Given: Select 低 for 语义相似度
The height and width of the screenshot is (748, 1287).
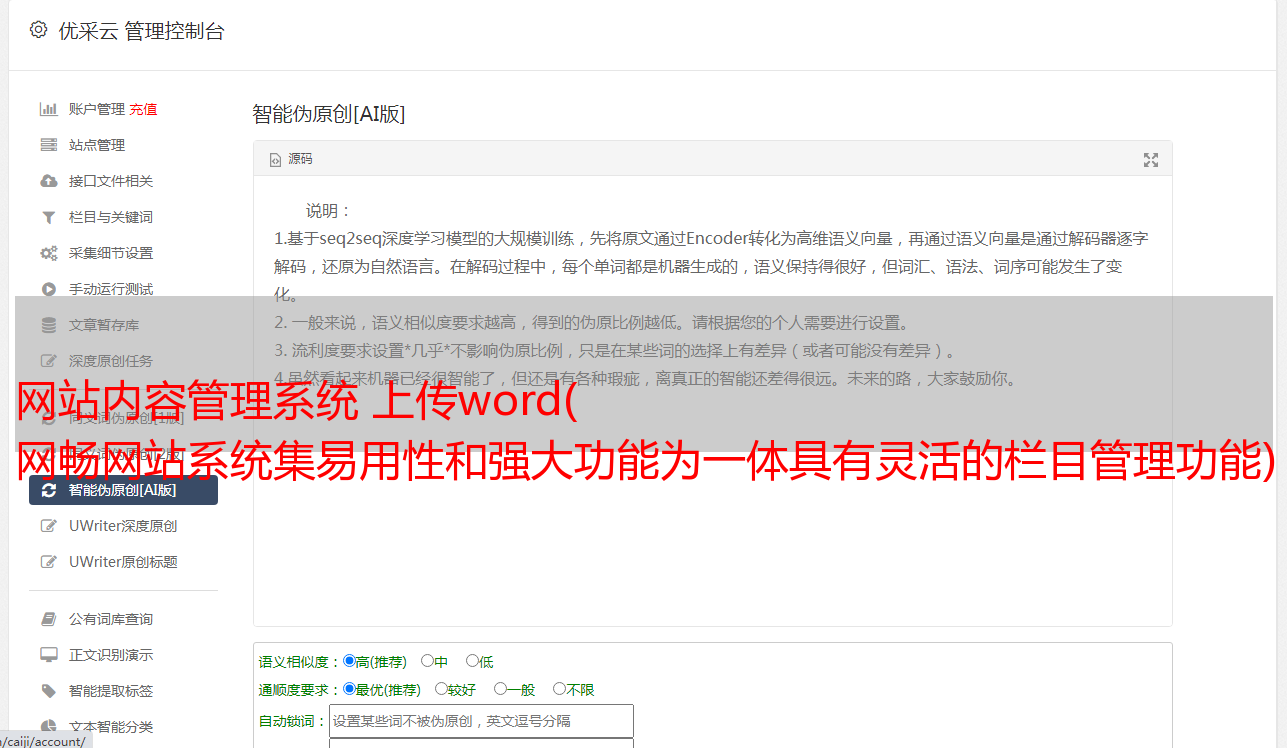Looking at the screenshot, I should point(472,661).
